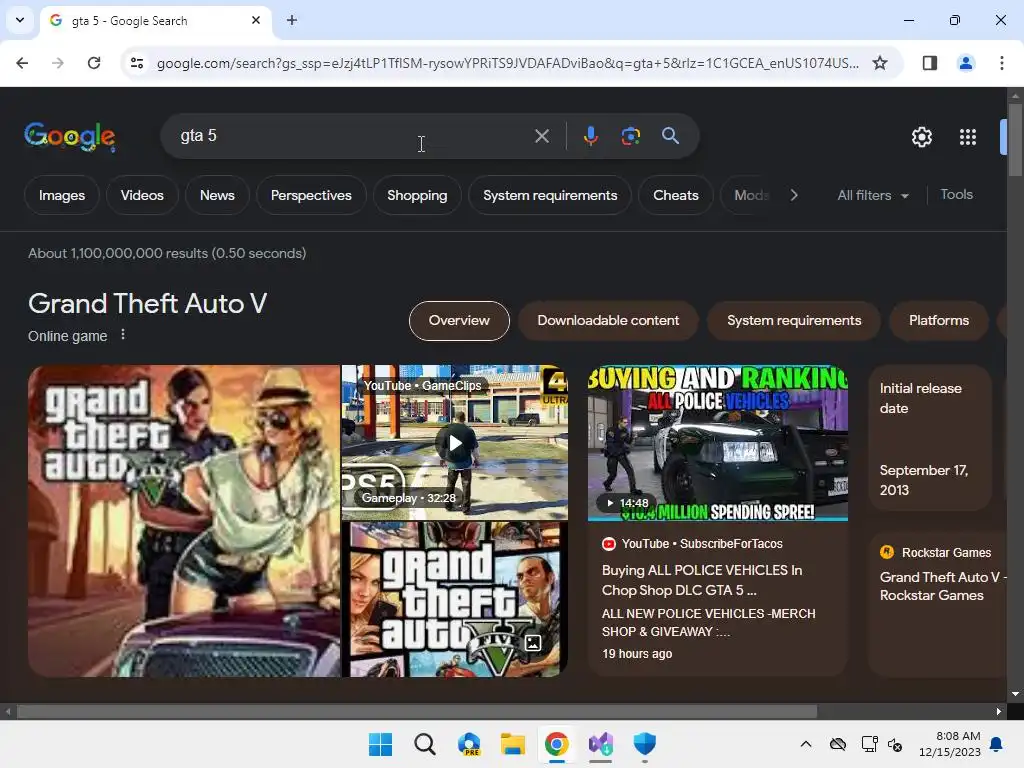This screenshot has height=768, width=1024.
Task: Open the tab search dropdown arrow
Action: click(x=20, y=20)
